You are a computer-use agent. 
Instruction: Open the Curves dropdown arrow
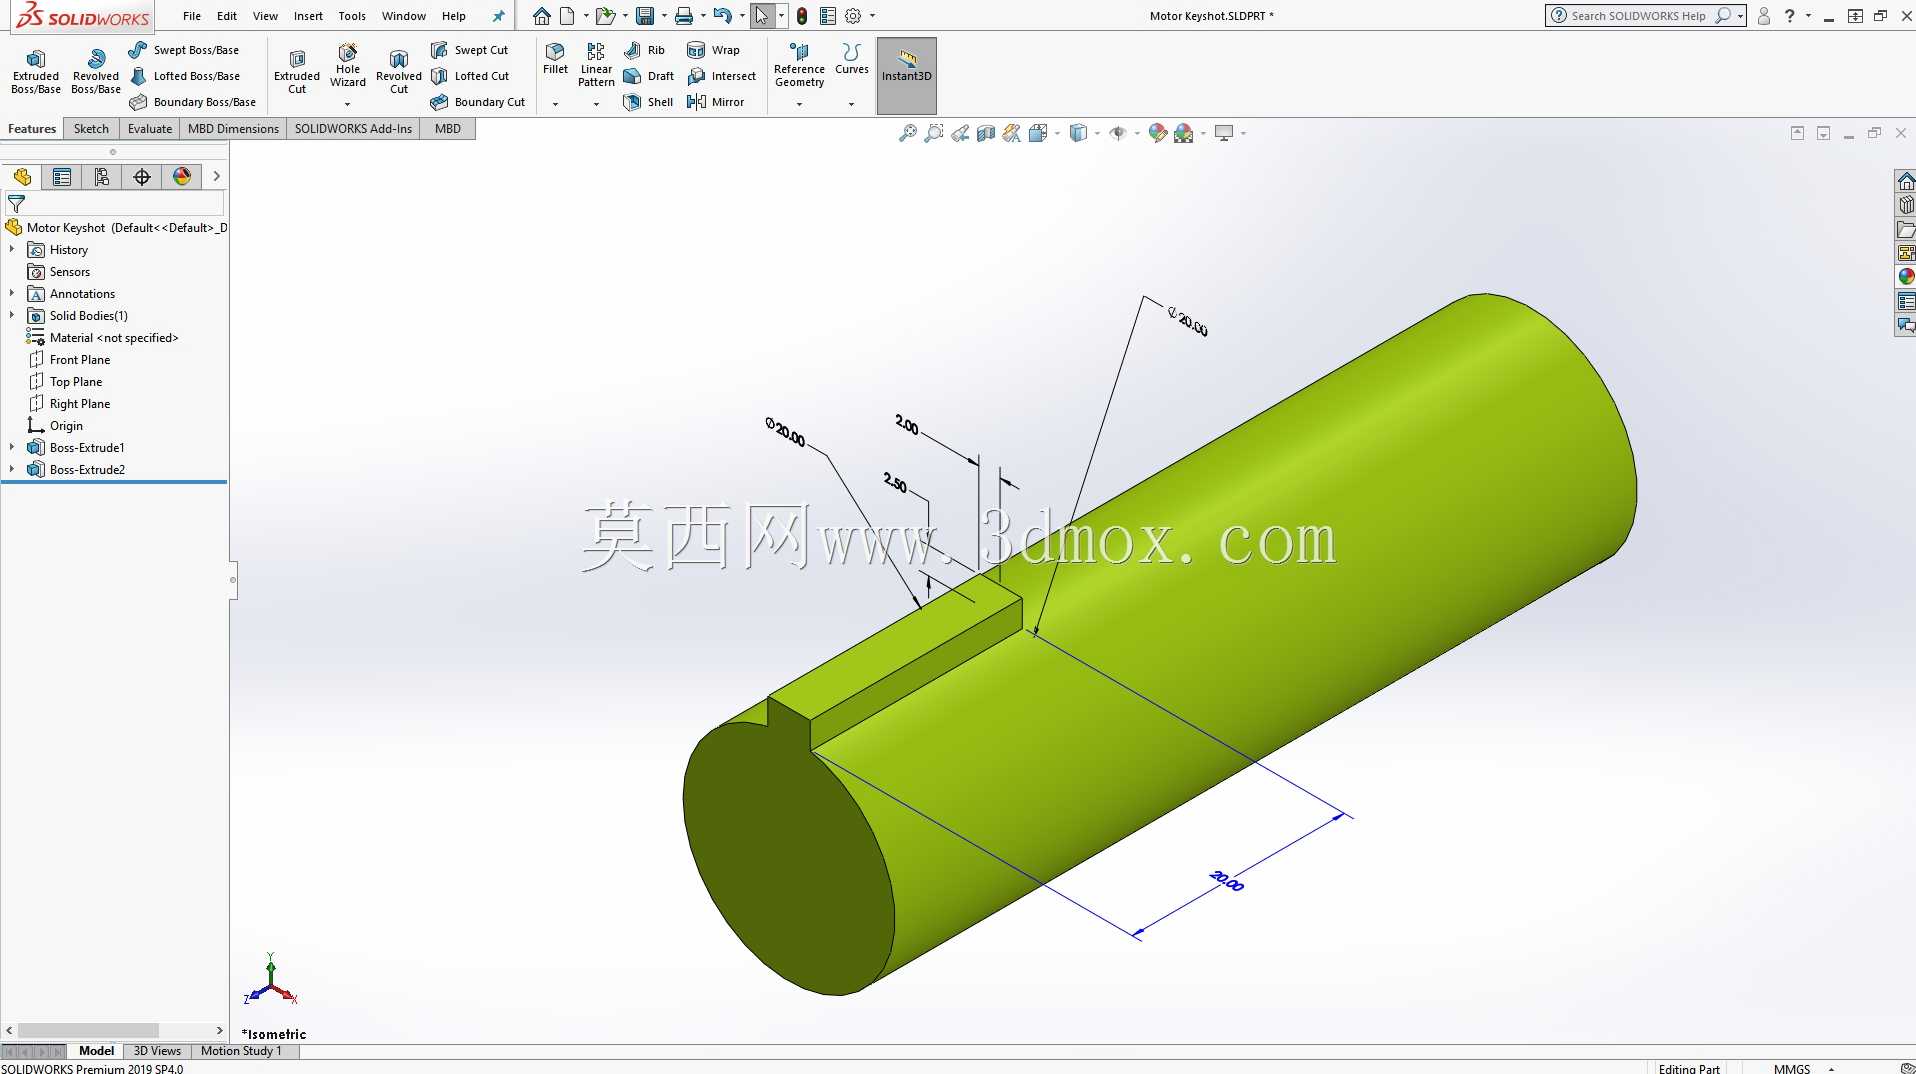[852, 104]
